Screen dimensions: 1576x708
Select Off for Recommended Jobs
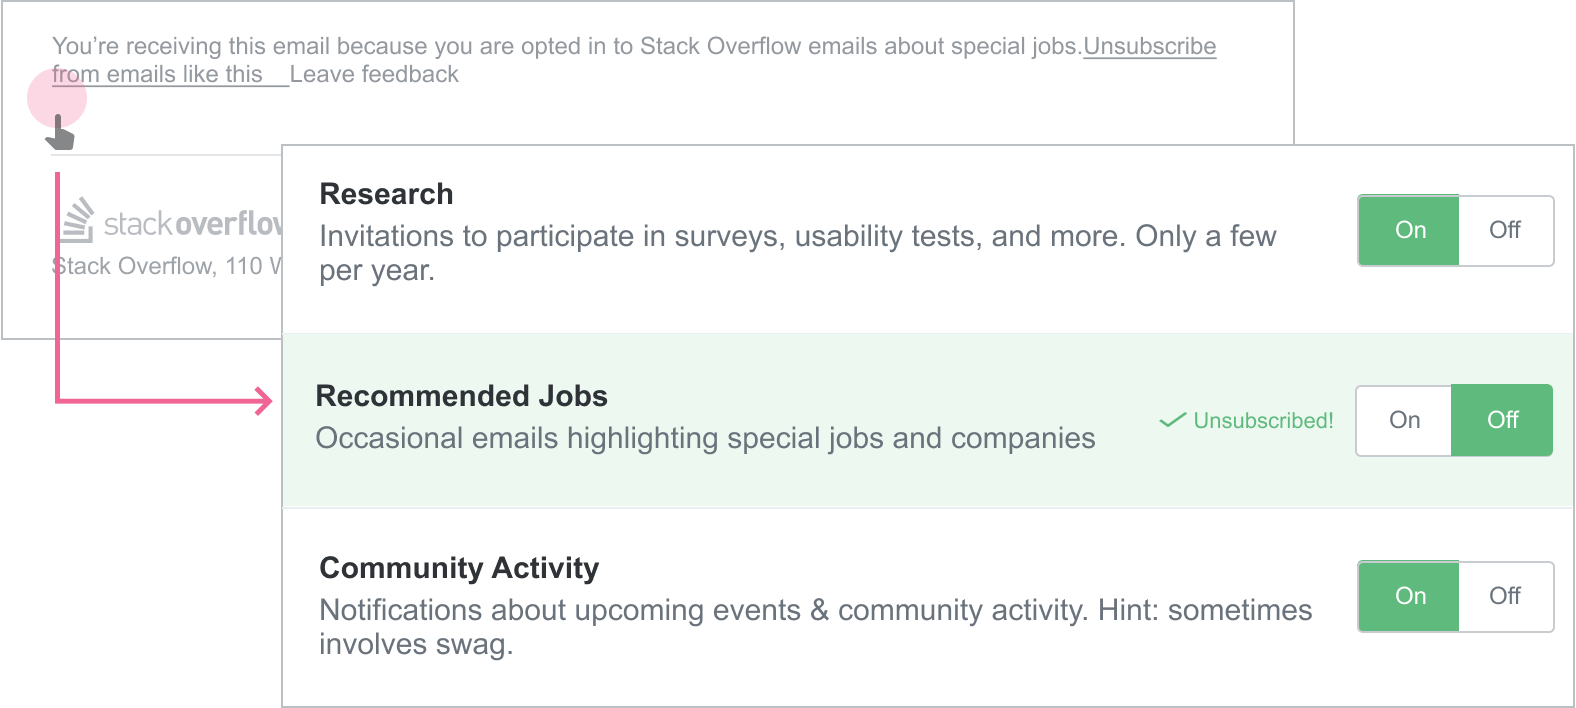tap(1502, 421)
